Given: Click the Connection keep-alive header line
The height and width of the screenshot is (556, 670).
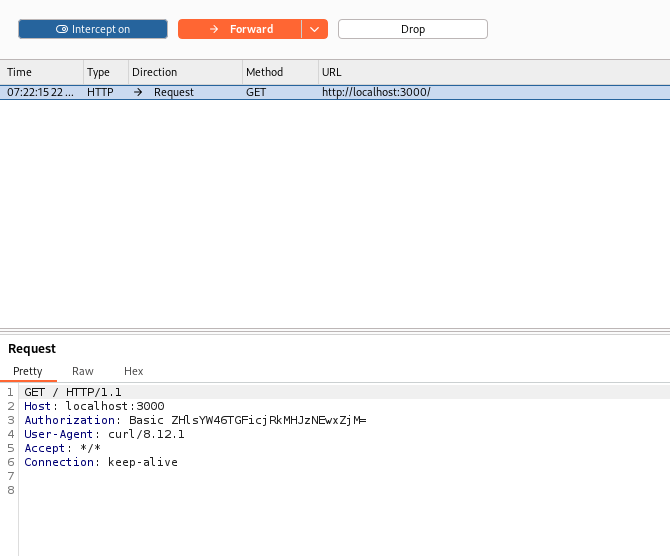Looking at the screenshot, I should pyautogui.click(x=100, y=462).
